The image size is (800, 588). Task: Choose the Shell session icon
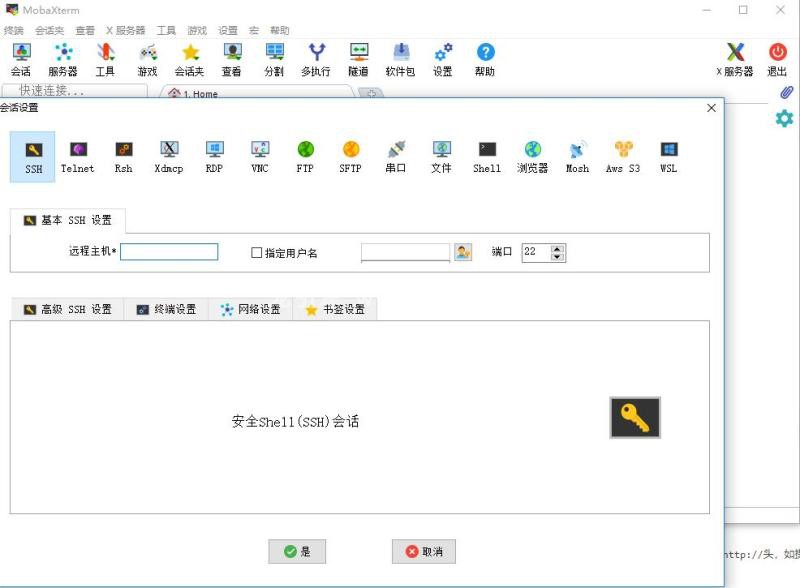487,157
